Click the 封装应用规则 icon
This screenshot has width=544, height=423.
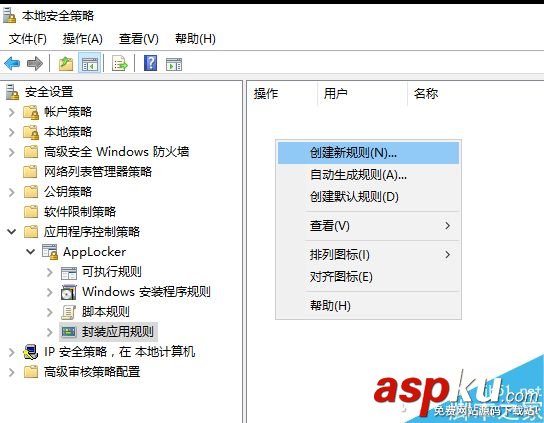coord(69,332)
